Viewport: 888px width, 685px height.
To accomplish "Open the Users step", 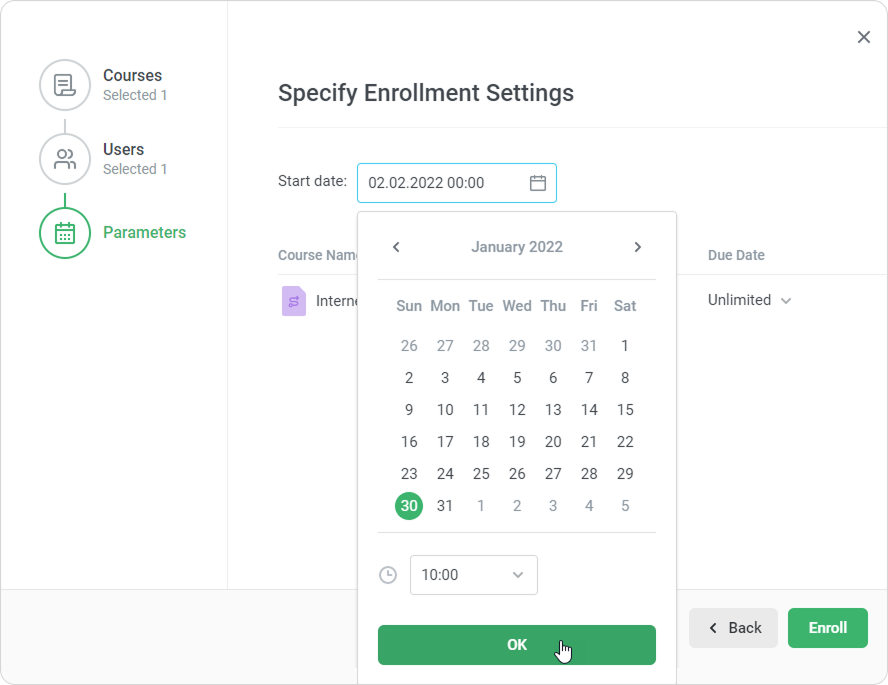I will tap(124, 150).
